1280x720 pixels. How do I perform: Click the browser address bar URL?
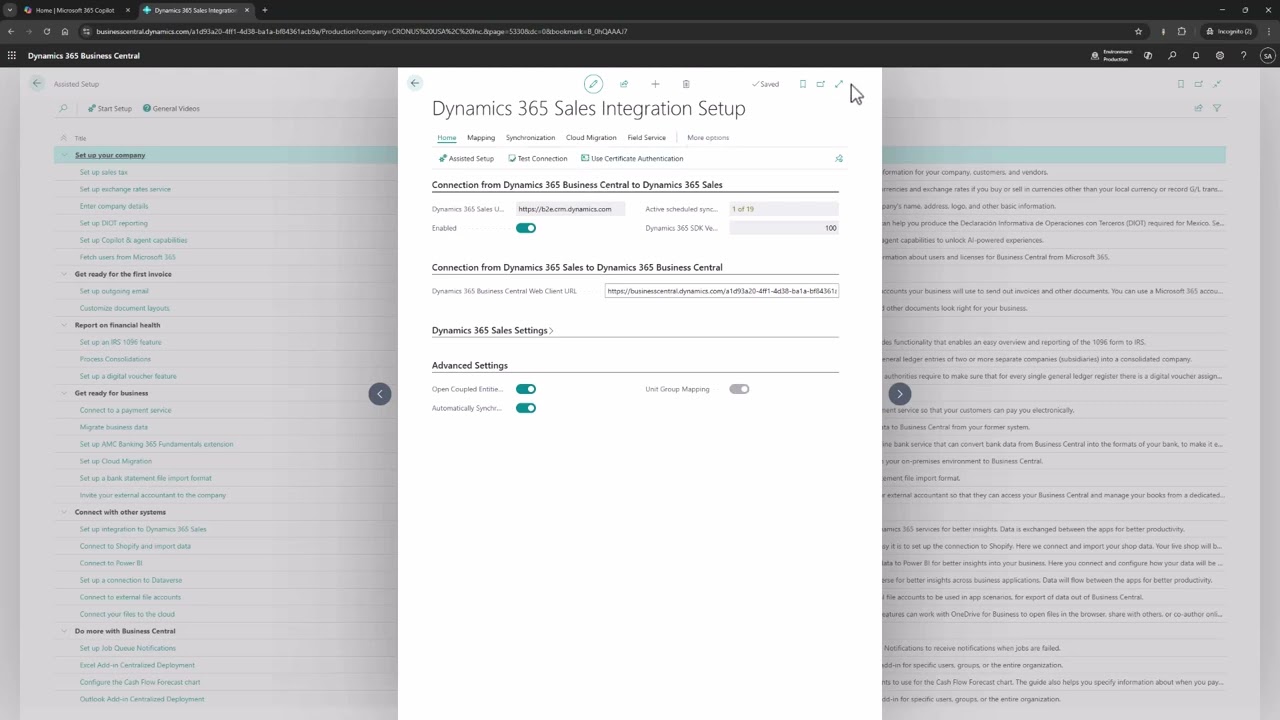point(362,31)
